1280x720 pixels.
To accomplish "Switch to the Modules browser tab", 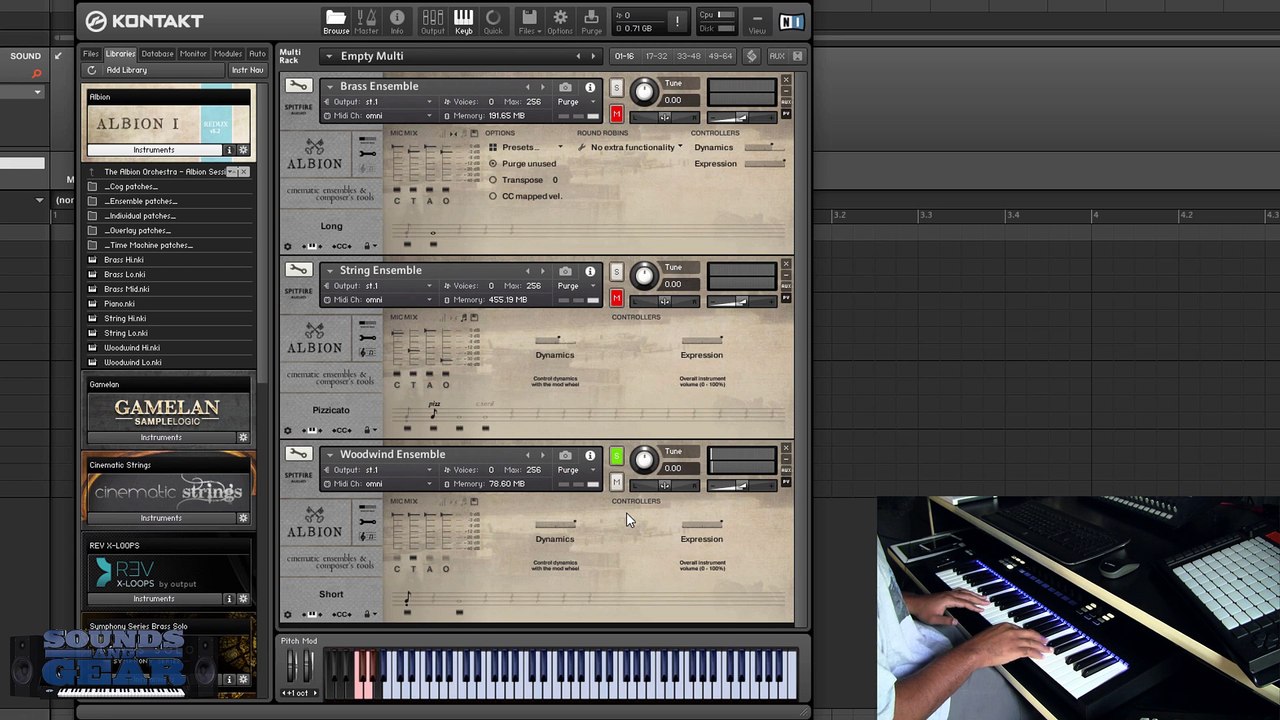I will [x=228, y=54].
